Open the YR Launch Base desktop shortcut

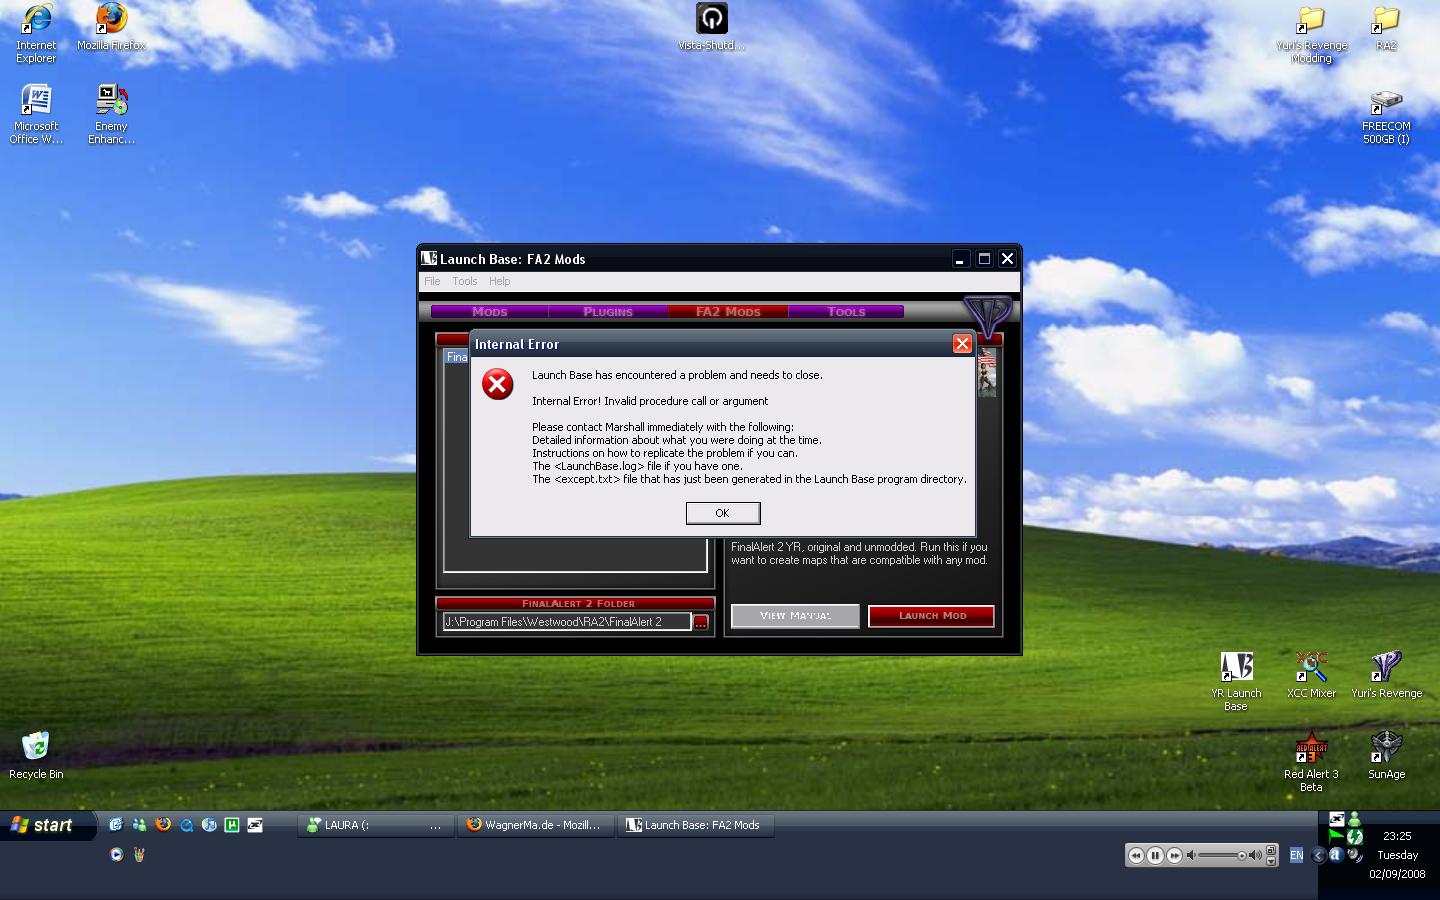point(1236,668)
